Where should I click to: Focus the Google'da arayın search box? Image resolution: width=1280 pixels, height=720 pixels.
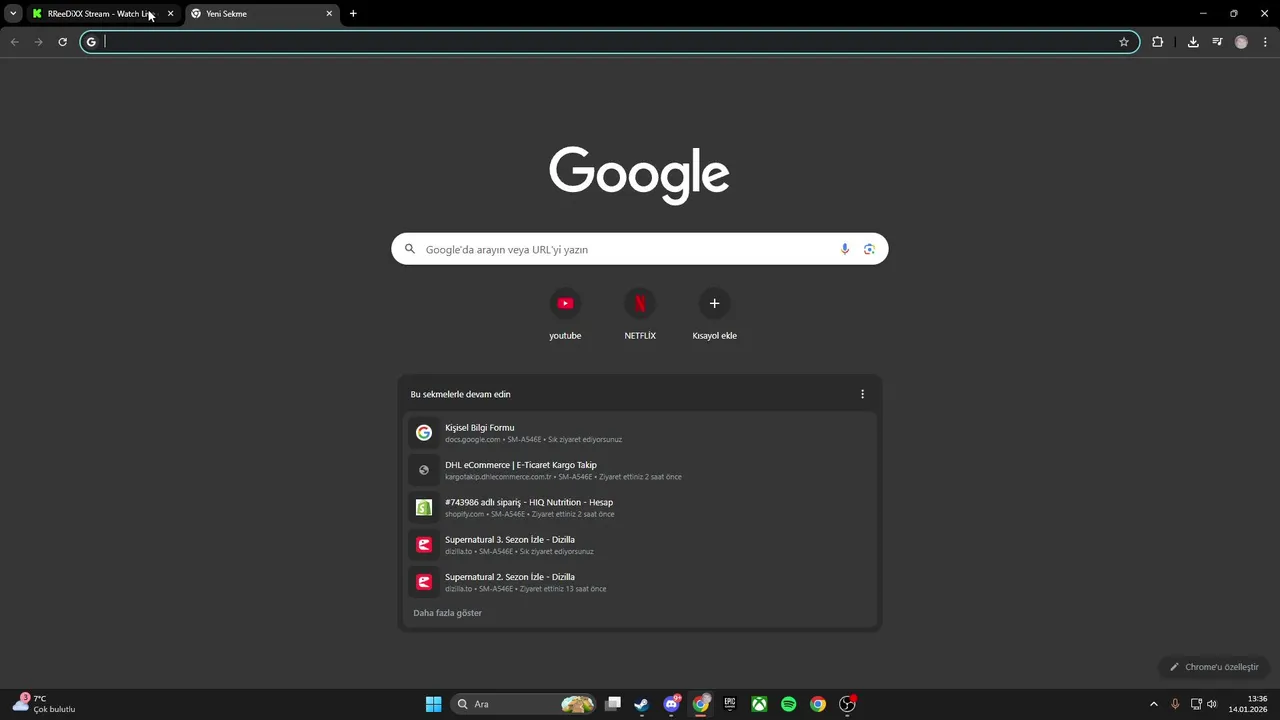639,249
